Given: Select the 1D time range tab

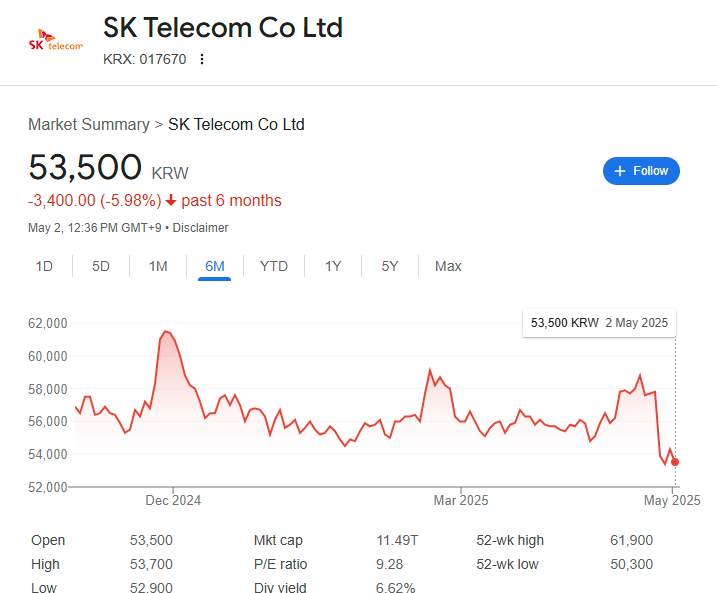Looking at the screenshot, I should (44, 266).
